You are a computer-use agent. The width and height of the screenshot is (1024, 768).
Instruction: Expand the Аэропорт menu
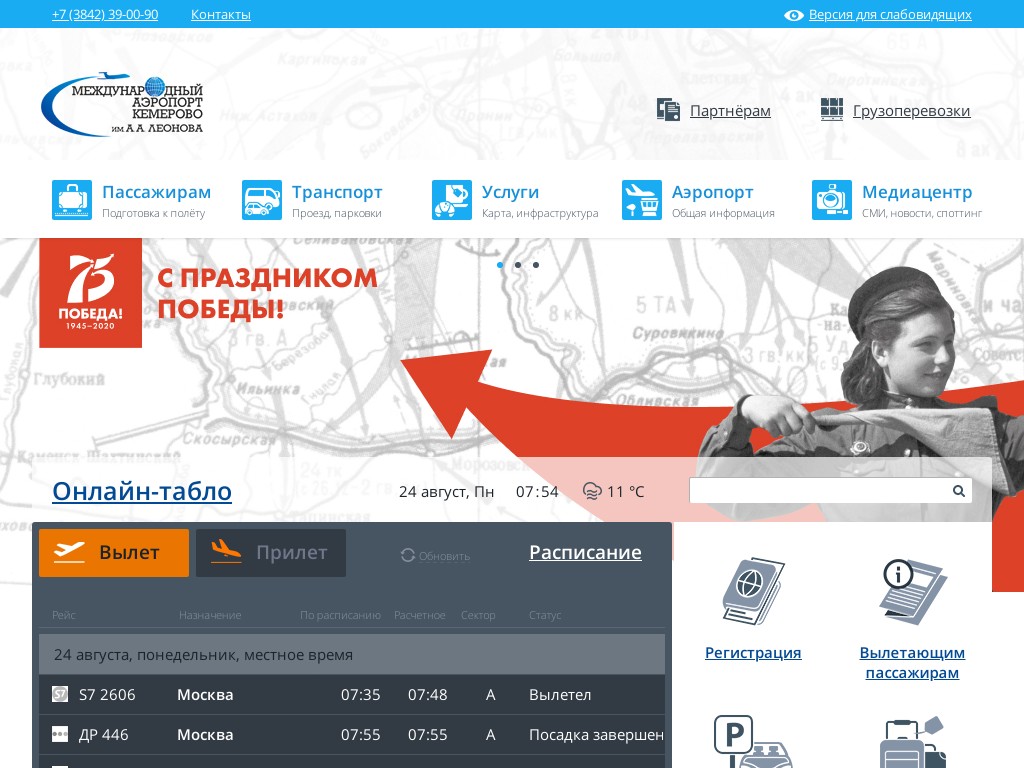pos(712,192)
